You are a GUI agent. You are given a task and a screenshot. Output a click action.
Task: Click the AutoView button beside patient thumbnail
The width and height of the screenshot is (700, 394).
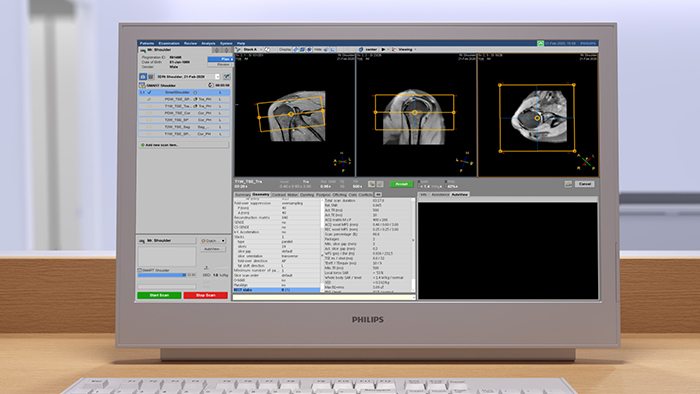click(x=212, y=249)
